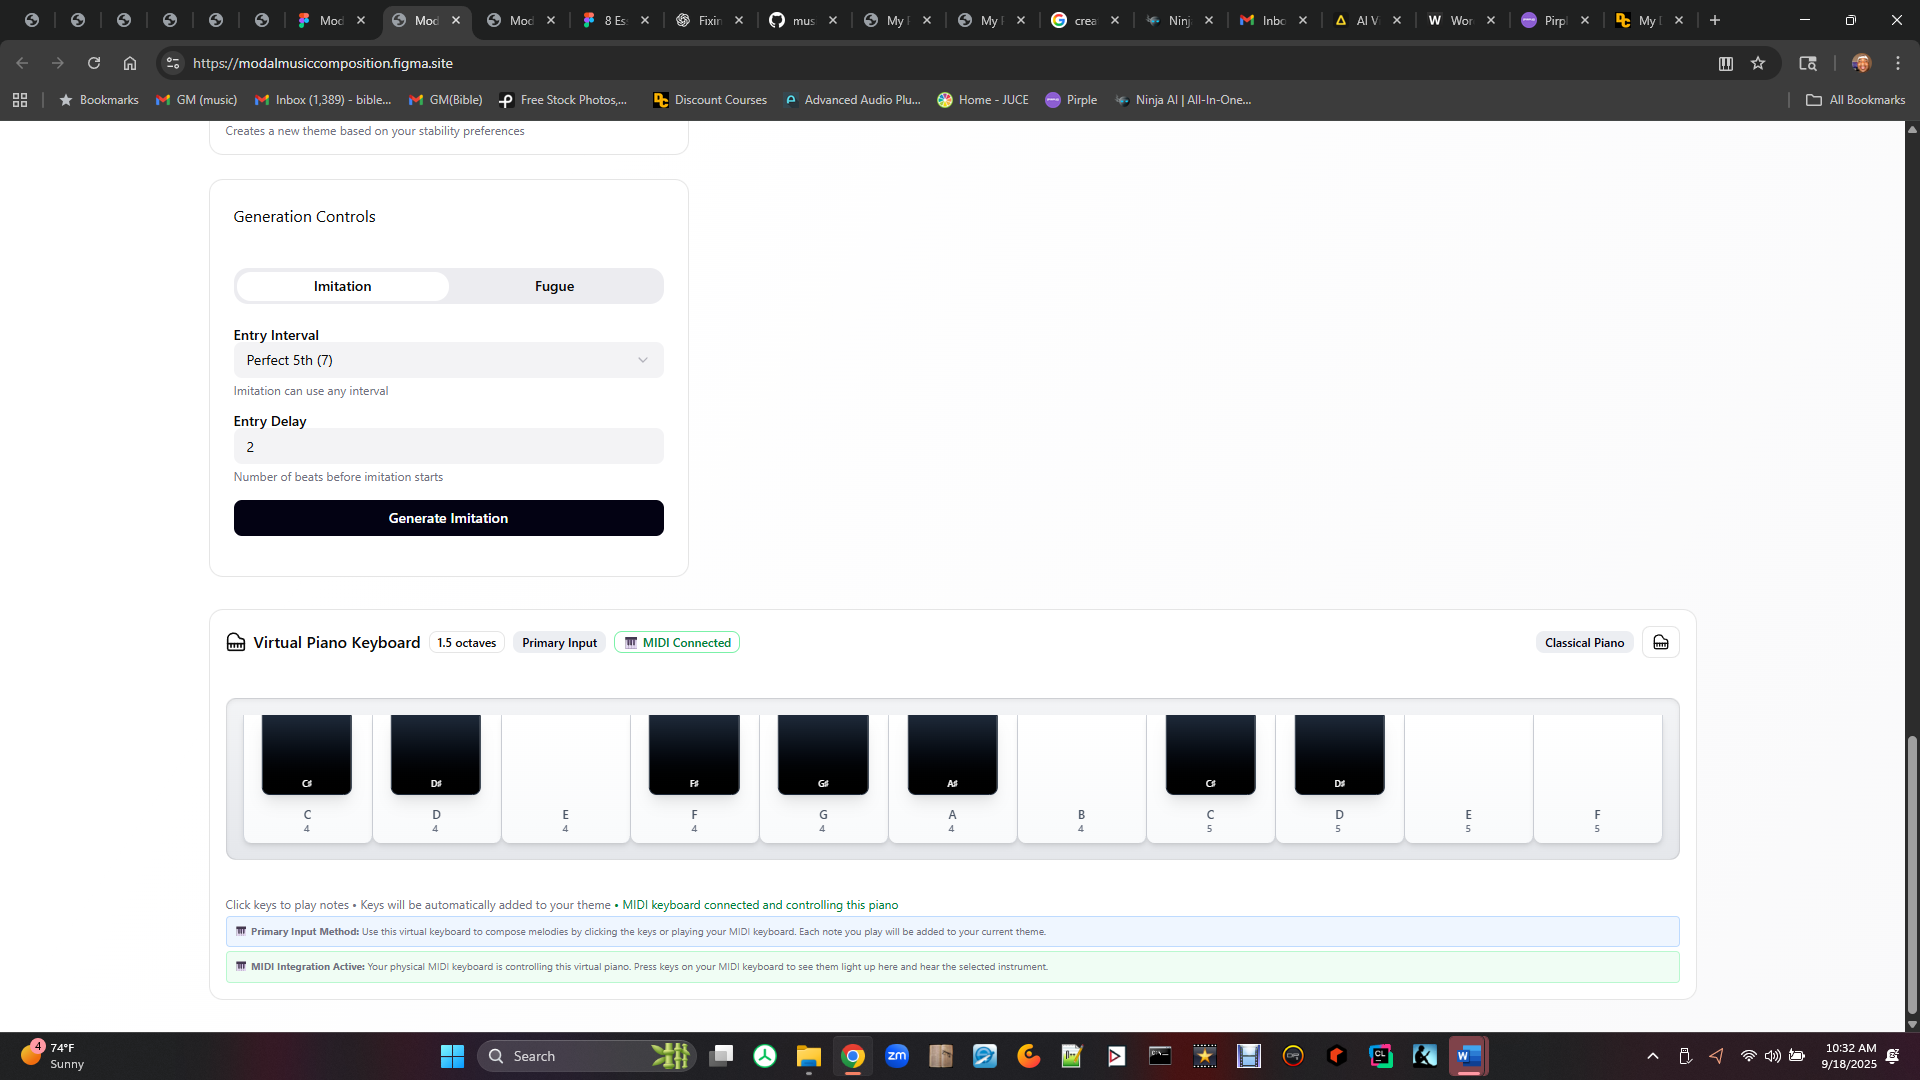This screenshot has height=1080, width=1920.
Task: Open the Classical Piano instrument selector
Action: 1584,643
